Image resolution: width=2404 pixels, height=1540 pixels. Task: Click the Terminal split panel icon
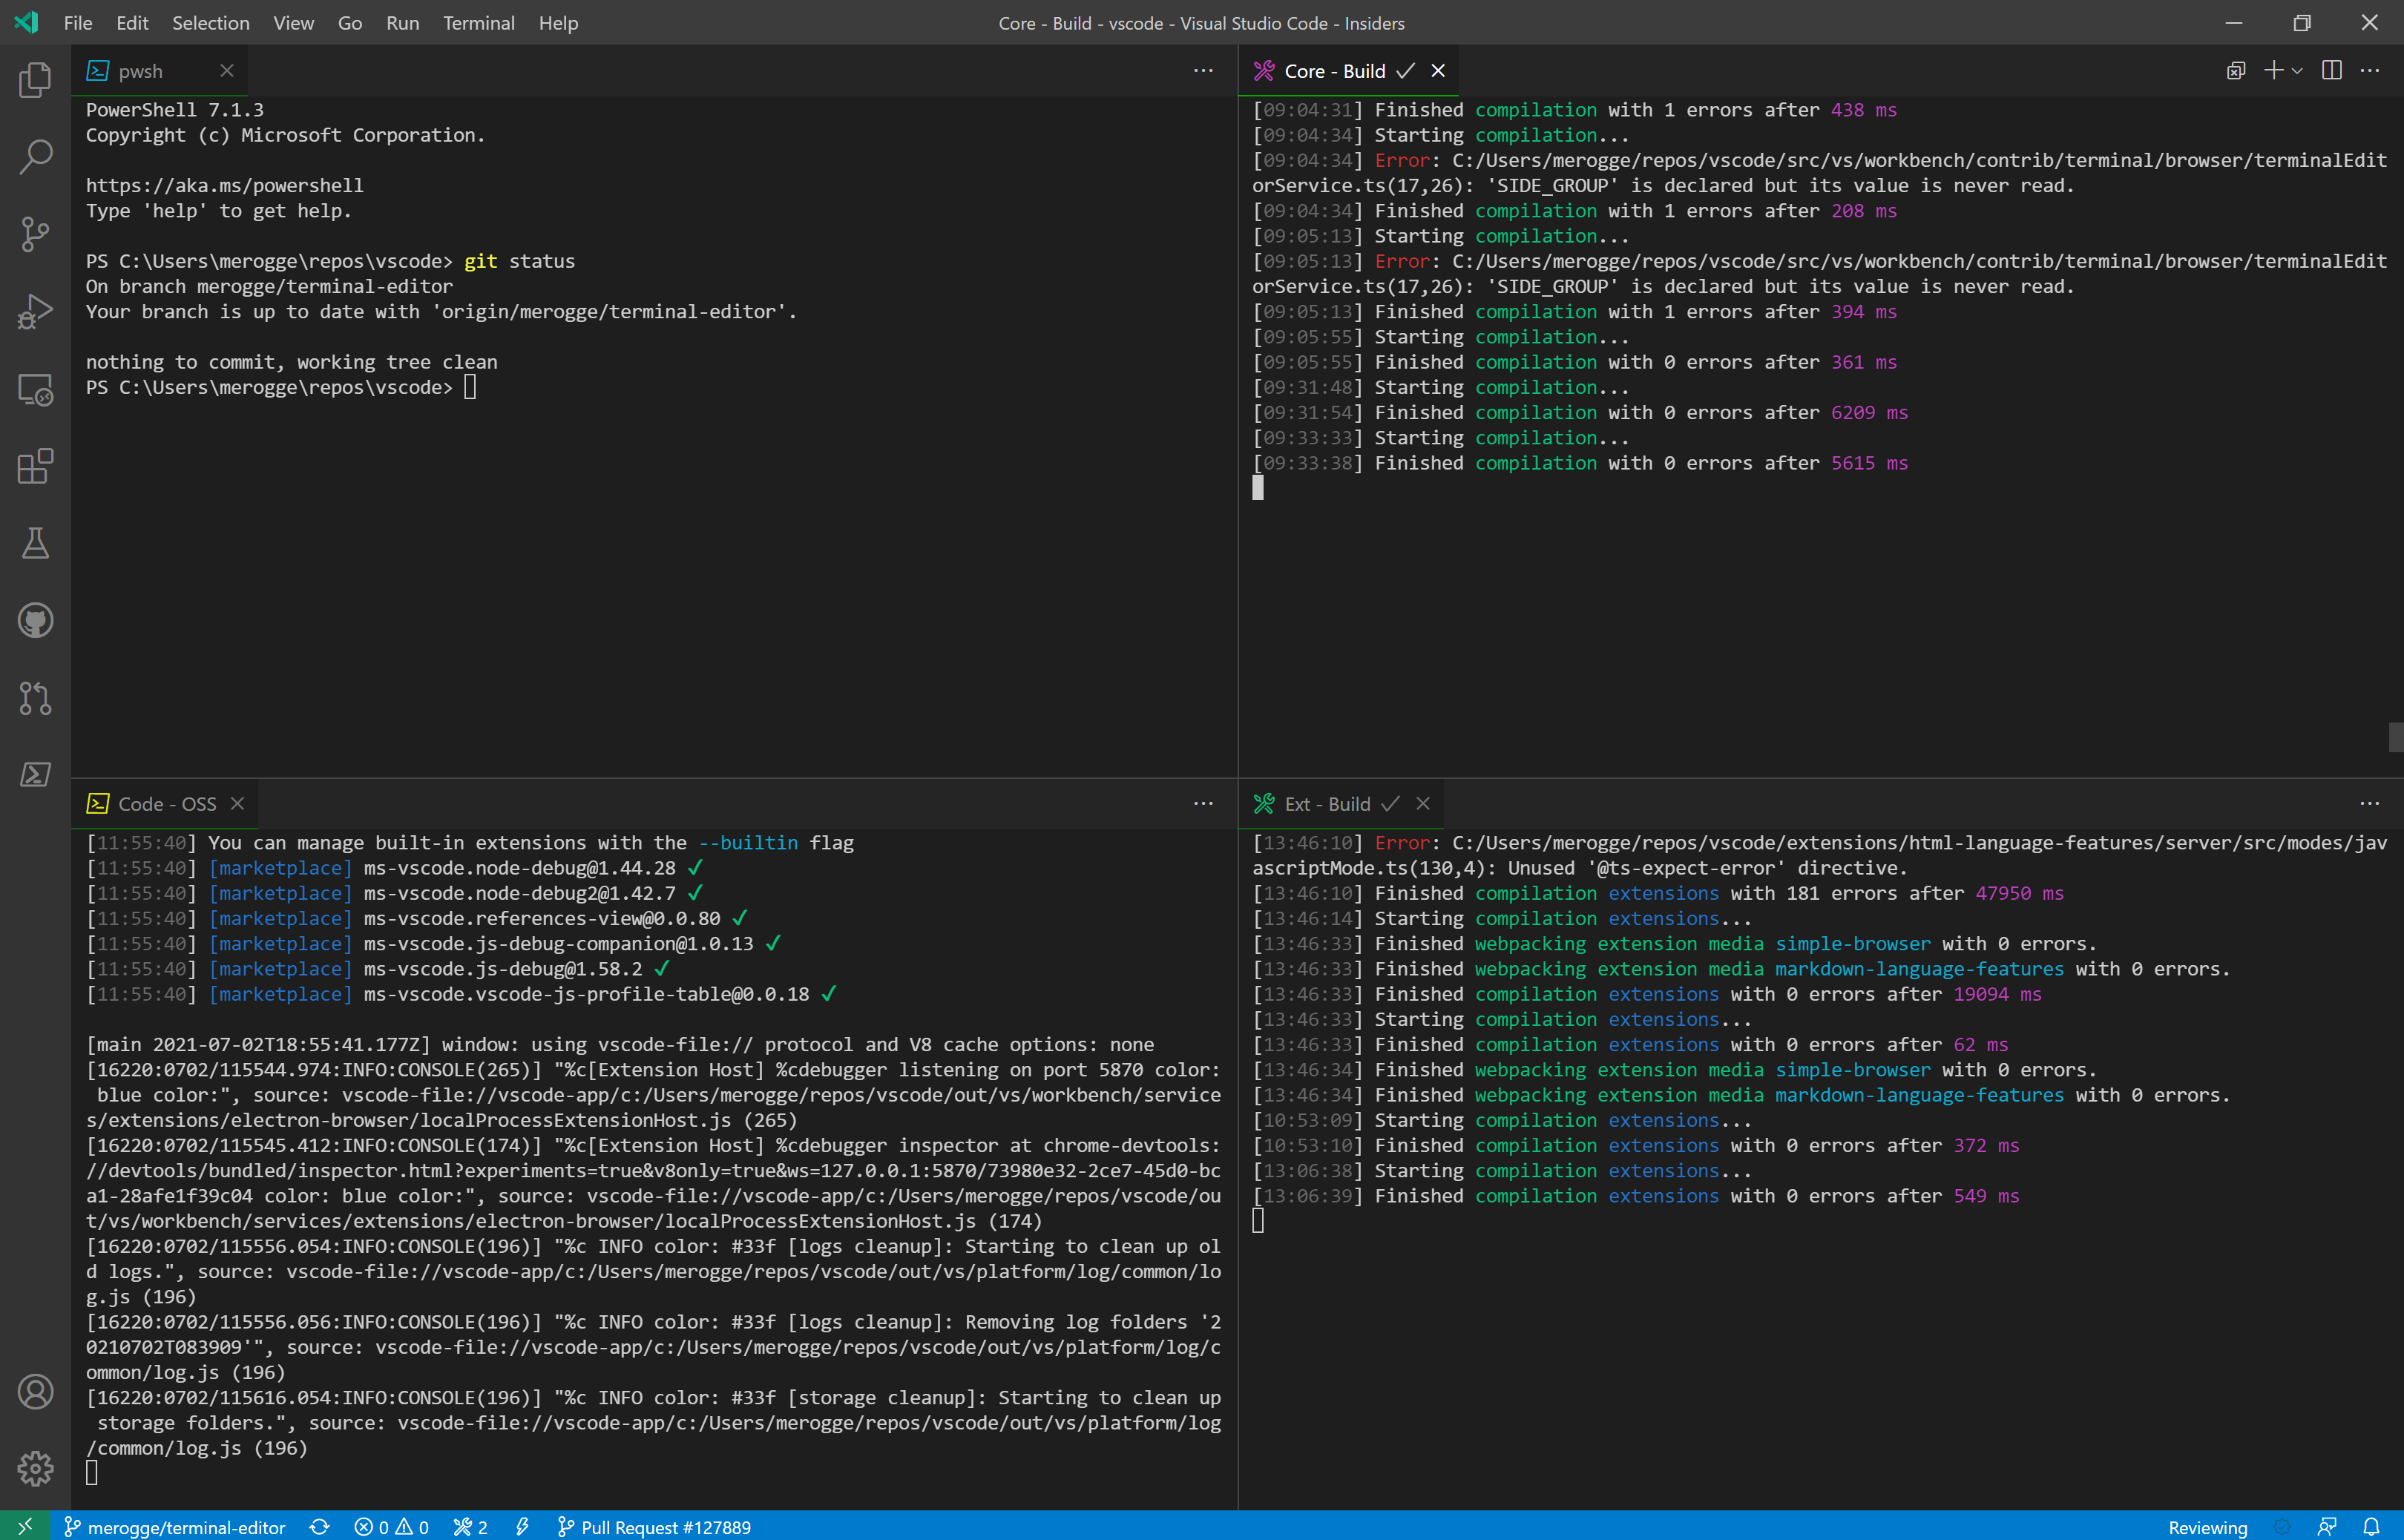click(x=2331, y=70)
